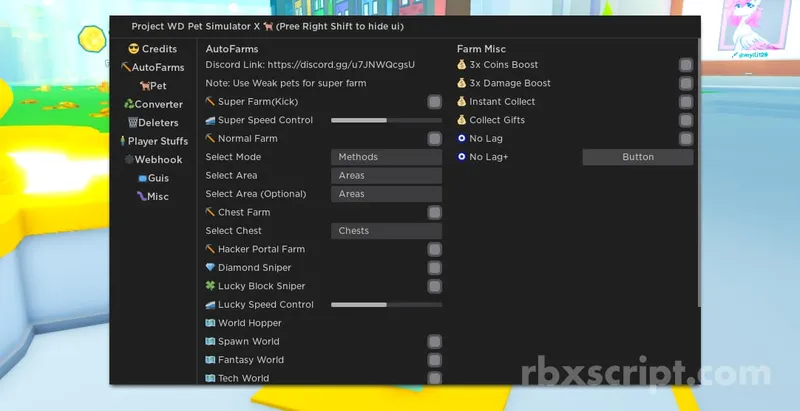This screenshot has height=411, width=800.
Task: Click the map icon beside Tech World
Action: 210,378
